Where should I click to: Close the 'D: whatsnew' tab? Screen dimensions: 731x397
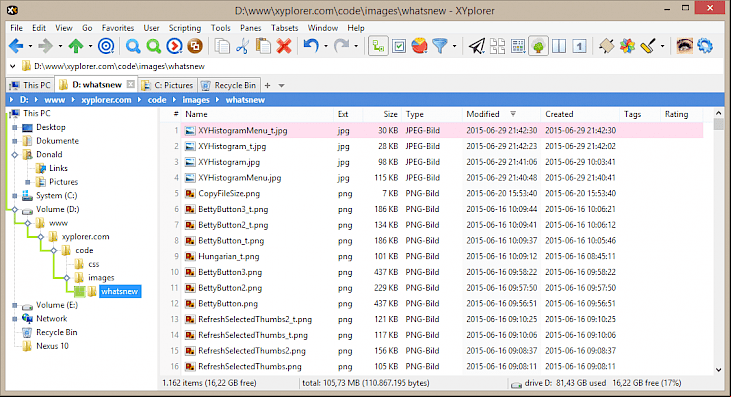click(x=131, y=84)
